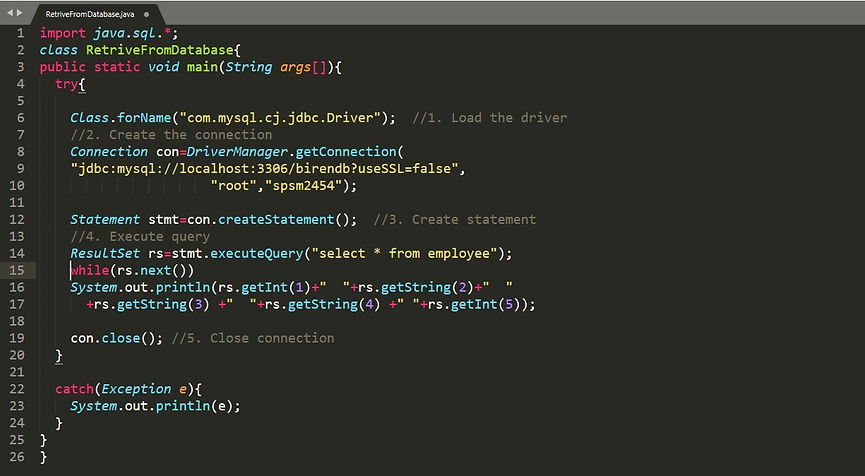The width and height of the screenshot is (865, 476).
Task: Click the "catch" keyword
Action: [x=74, y=389]
